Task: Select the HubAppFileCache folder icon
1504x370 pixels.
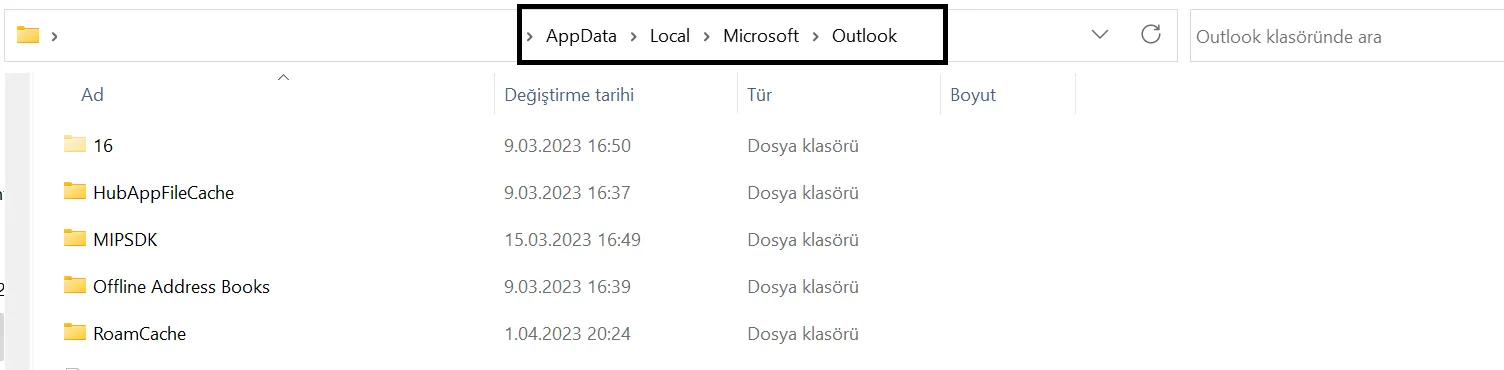Action: [75, 192]
